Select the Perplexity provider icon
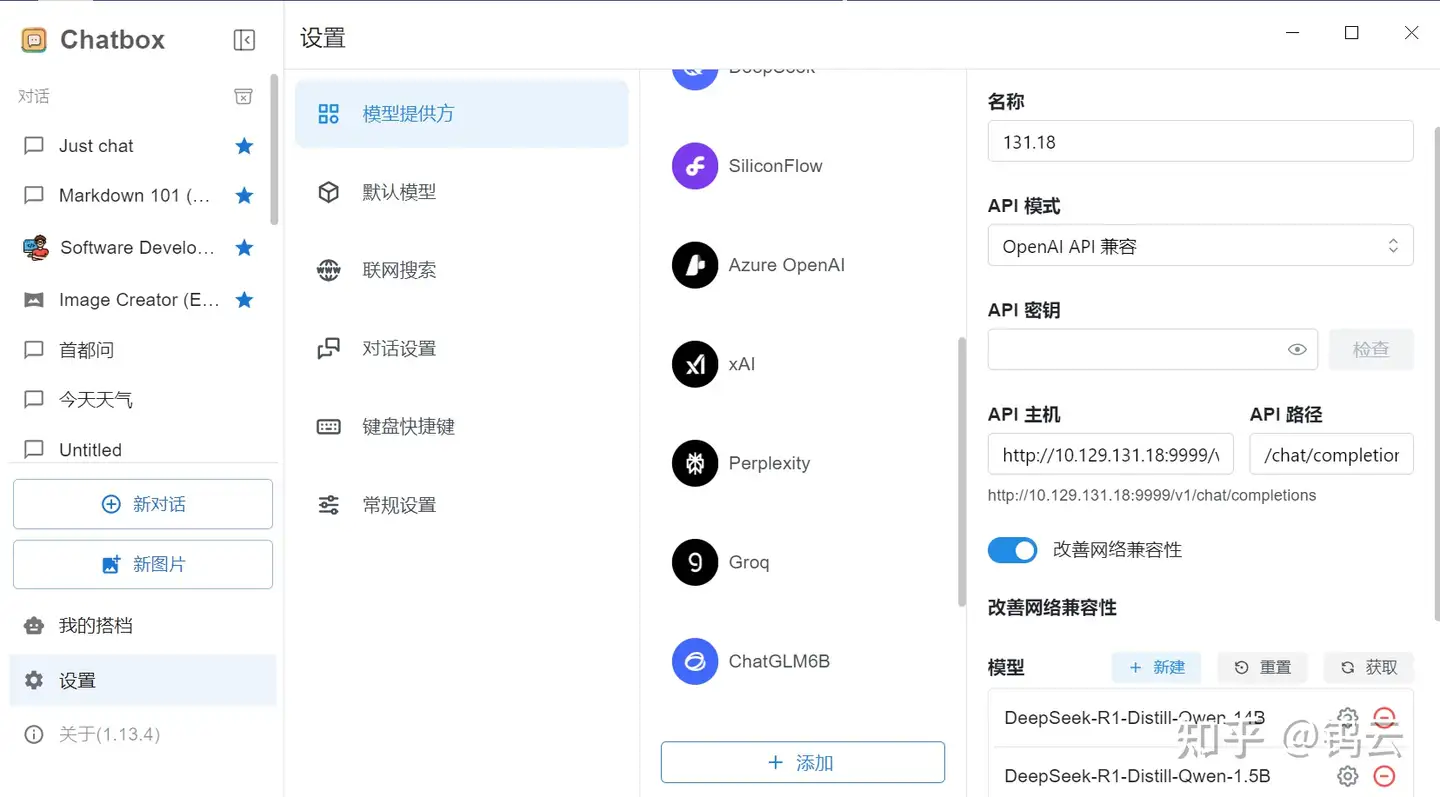 tap(695, 463)
